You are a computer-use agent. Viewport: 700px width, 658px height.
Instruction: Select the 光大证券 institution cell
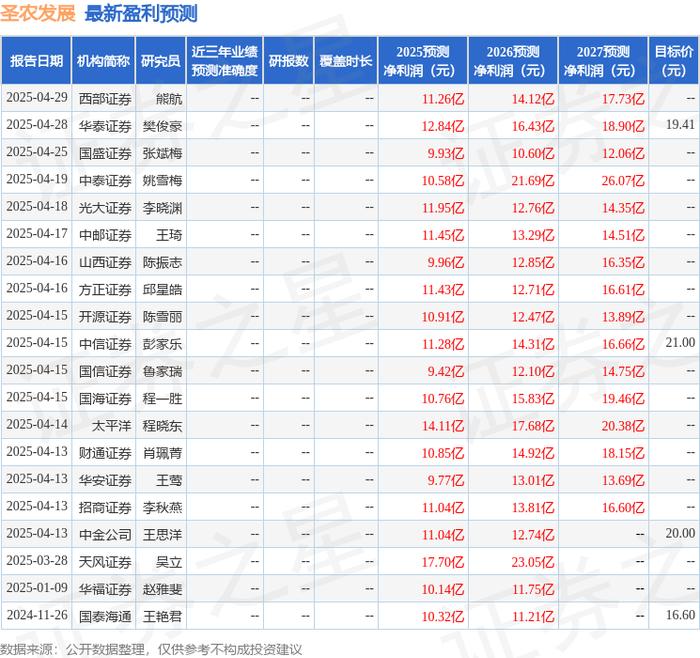[105, 208]
